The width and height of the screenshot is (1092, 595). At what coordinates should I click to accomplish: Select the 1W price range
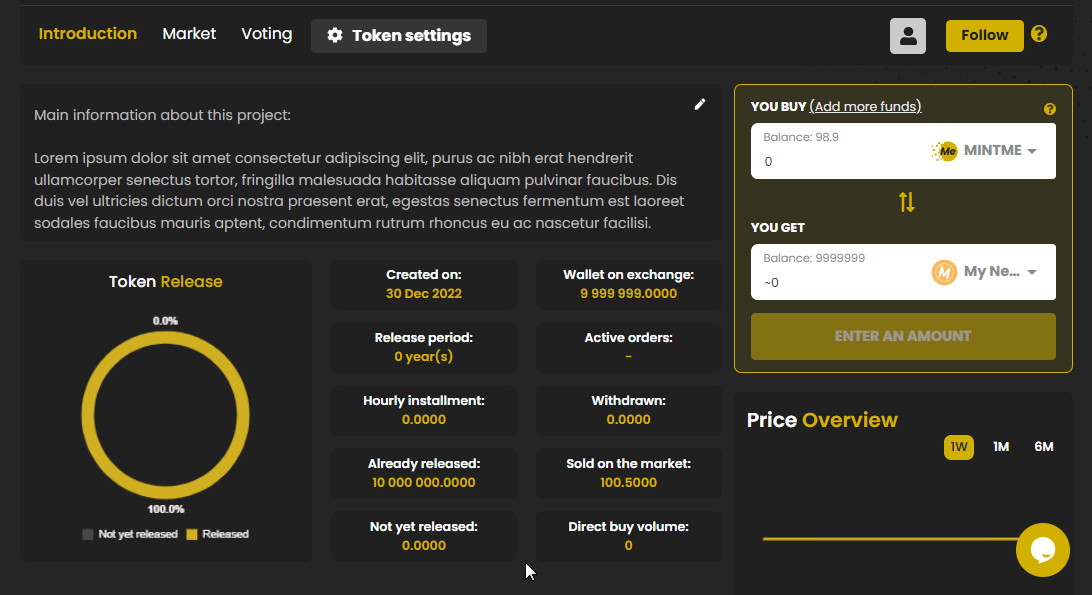click(958, 447)
